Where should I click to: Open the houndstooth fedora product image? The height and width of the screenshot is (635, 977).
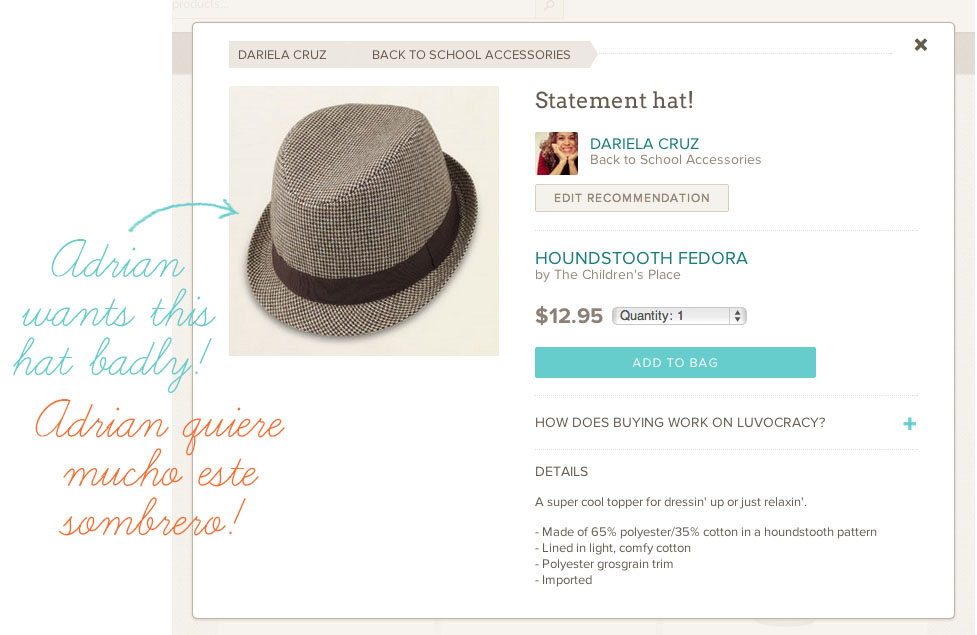coord(363,221)
